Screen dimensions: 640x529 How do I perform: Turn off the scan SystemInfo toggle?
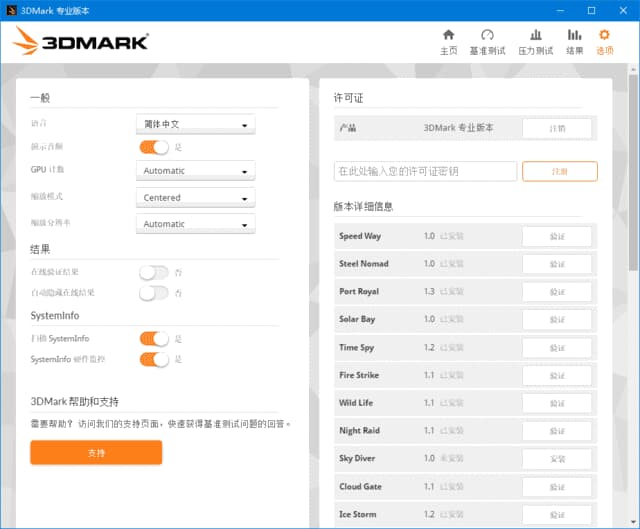pos(154,339)
